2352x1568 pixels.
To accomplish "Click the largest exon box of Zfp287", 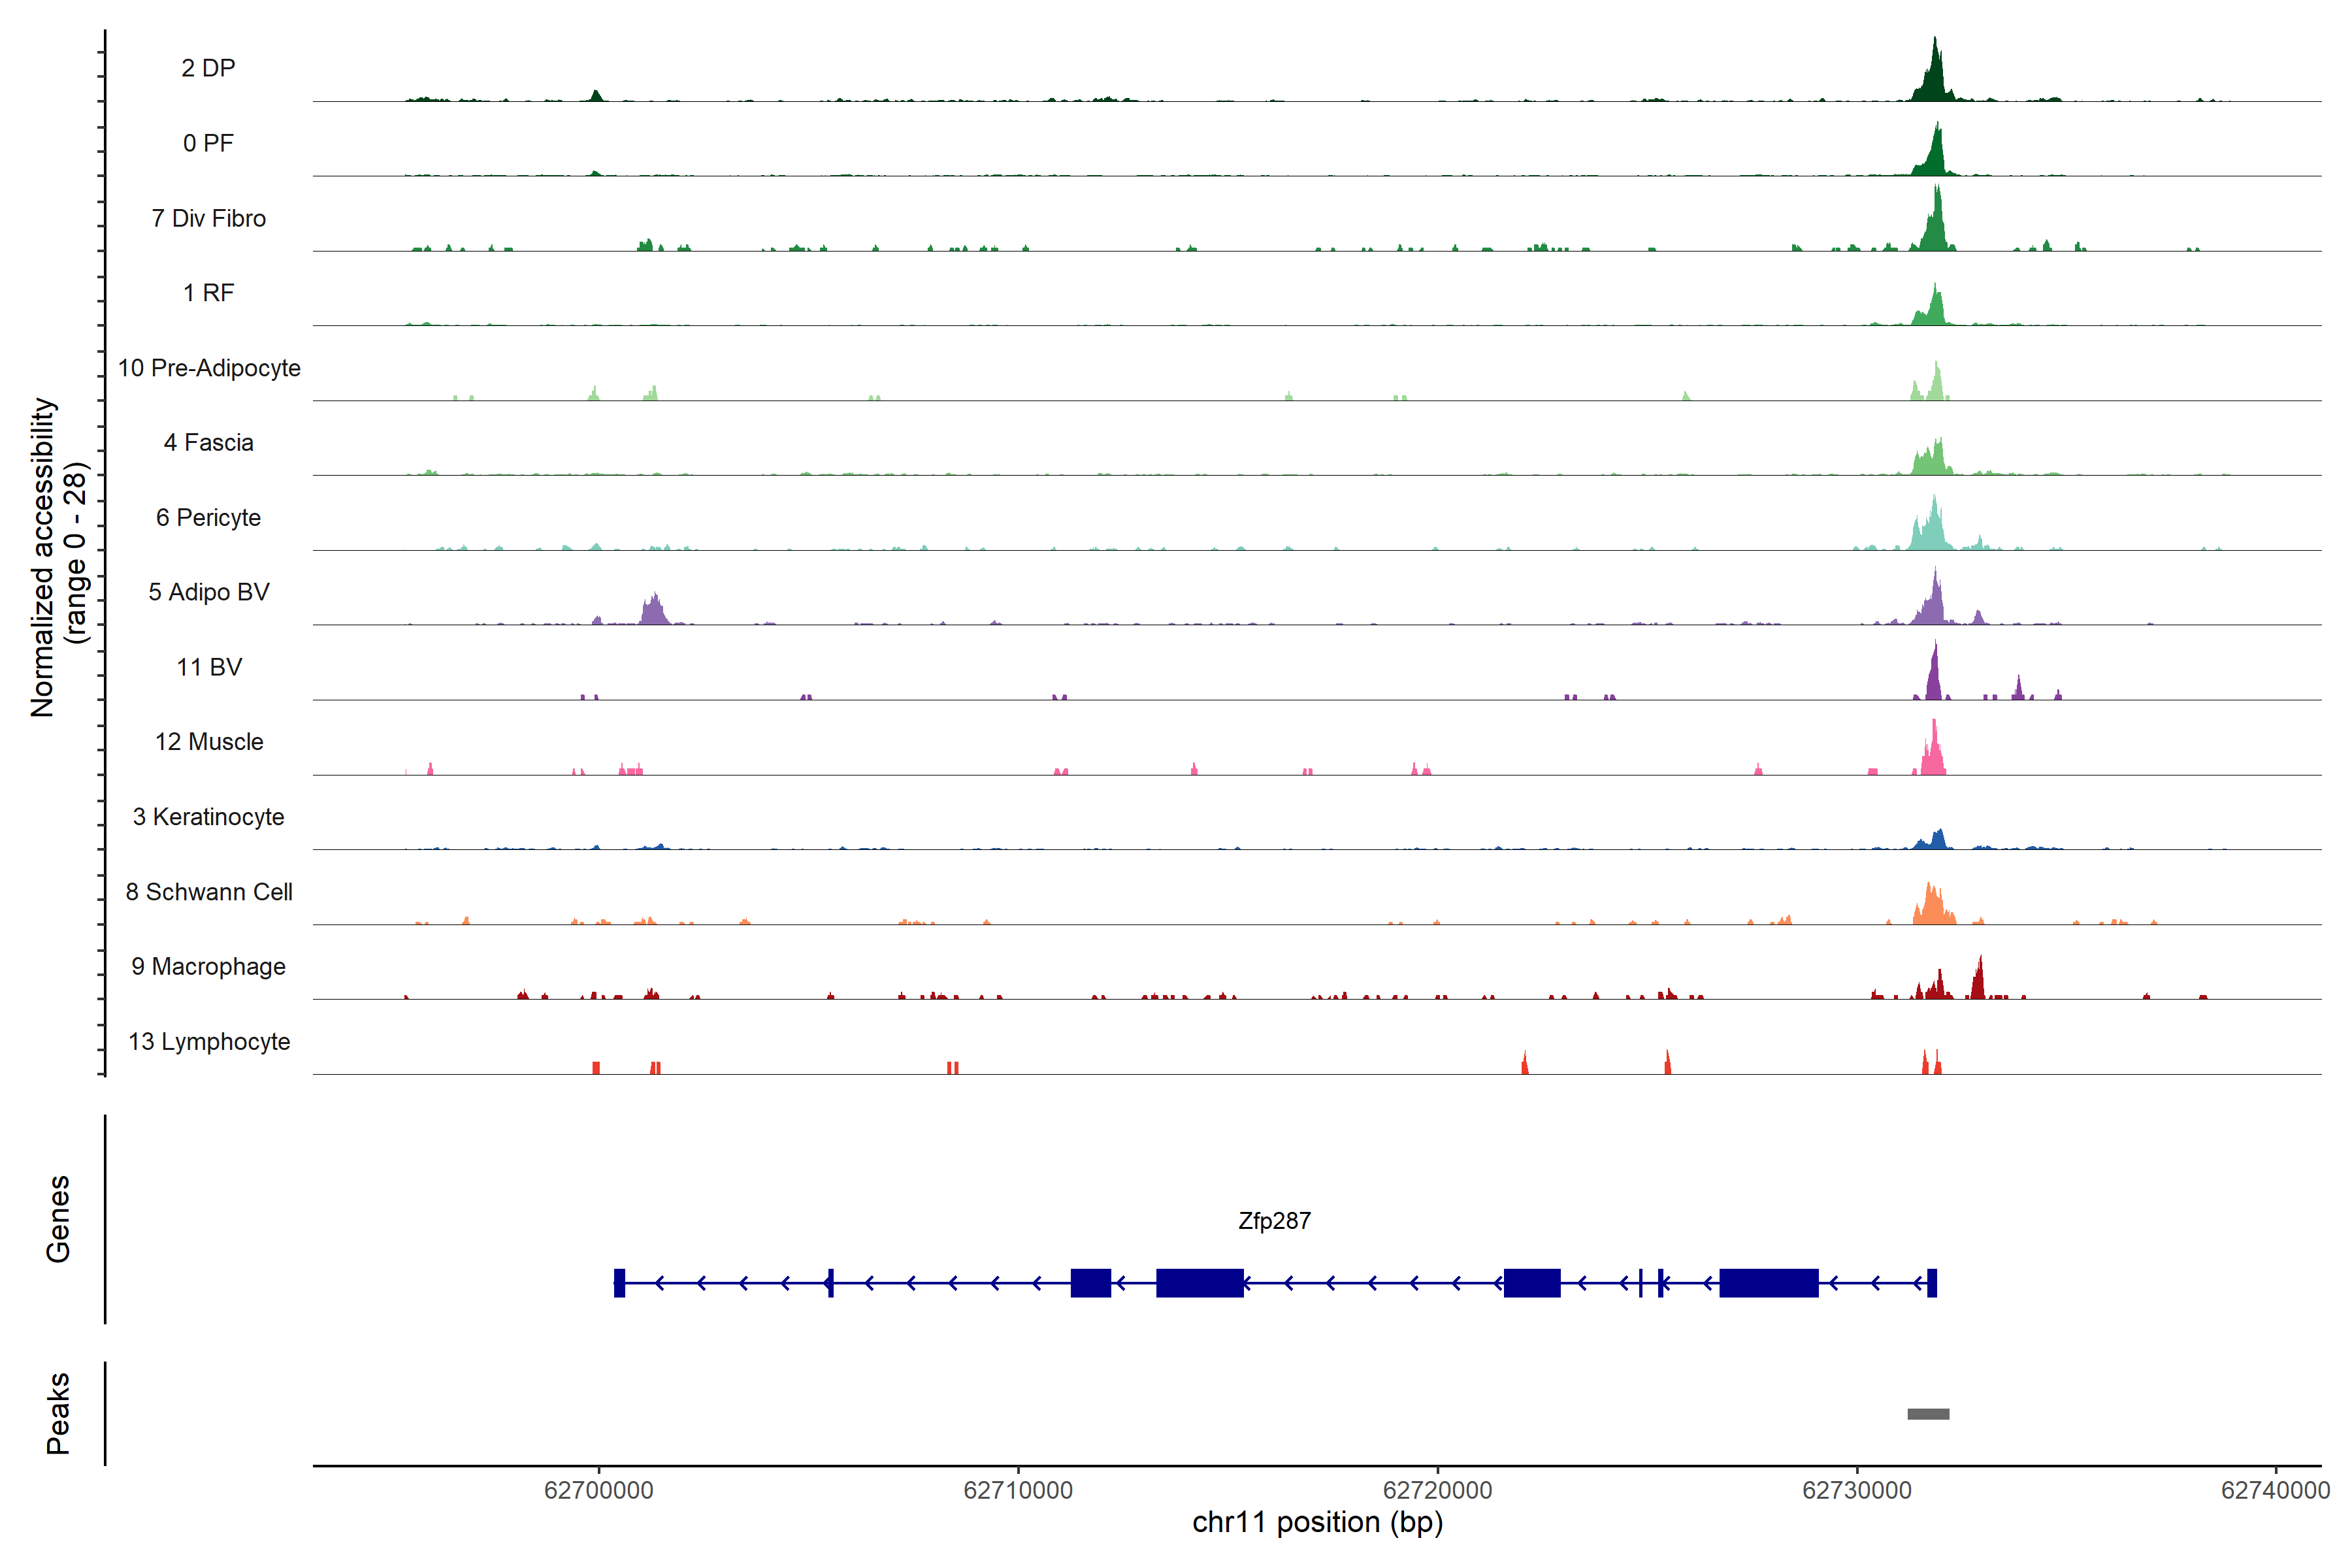I will point(1768,1283).
